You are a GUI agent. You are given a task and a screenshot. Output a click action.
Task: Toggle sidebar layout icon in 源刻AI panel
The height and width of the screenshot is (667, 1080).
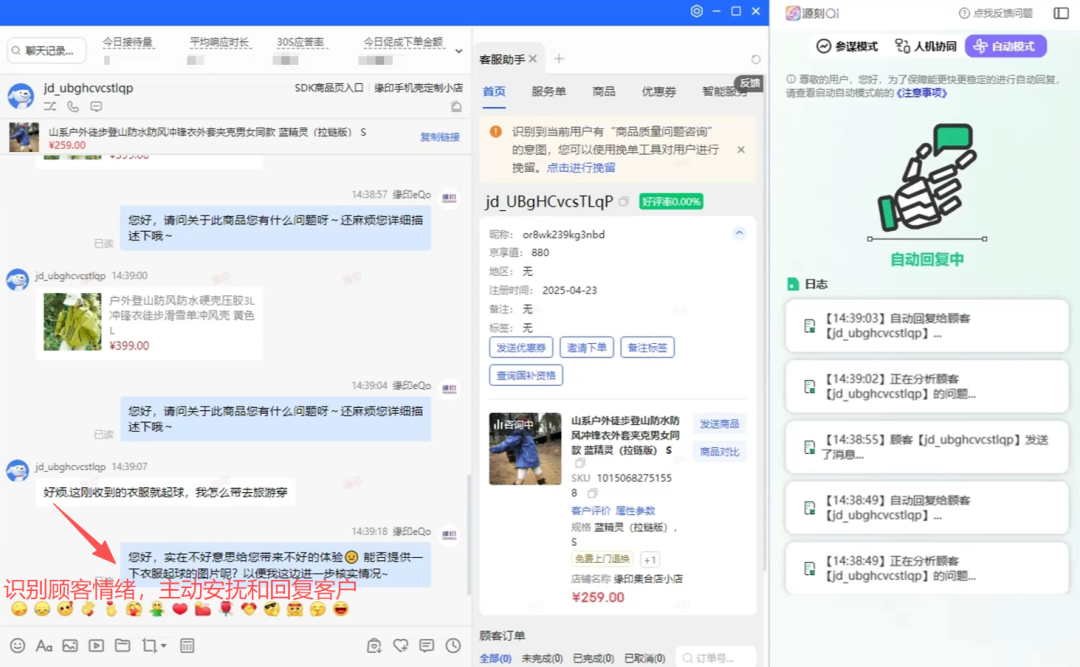(1061, 13)
